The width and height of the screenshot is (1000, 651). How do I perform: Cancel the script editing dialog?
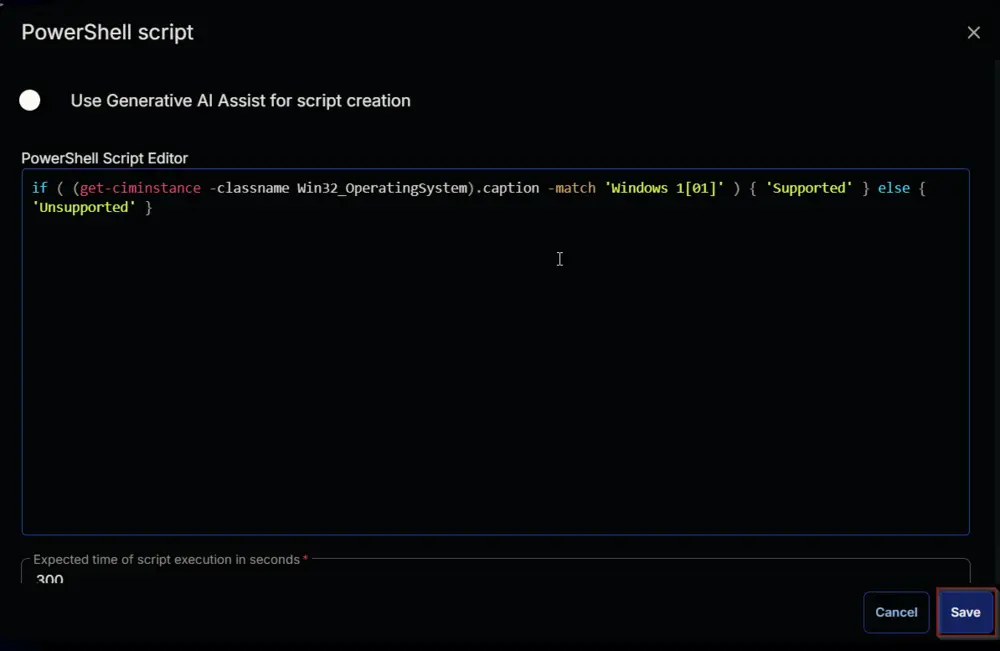pos(896,612)
